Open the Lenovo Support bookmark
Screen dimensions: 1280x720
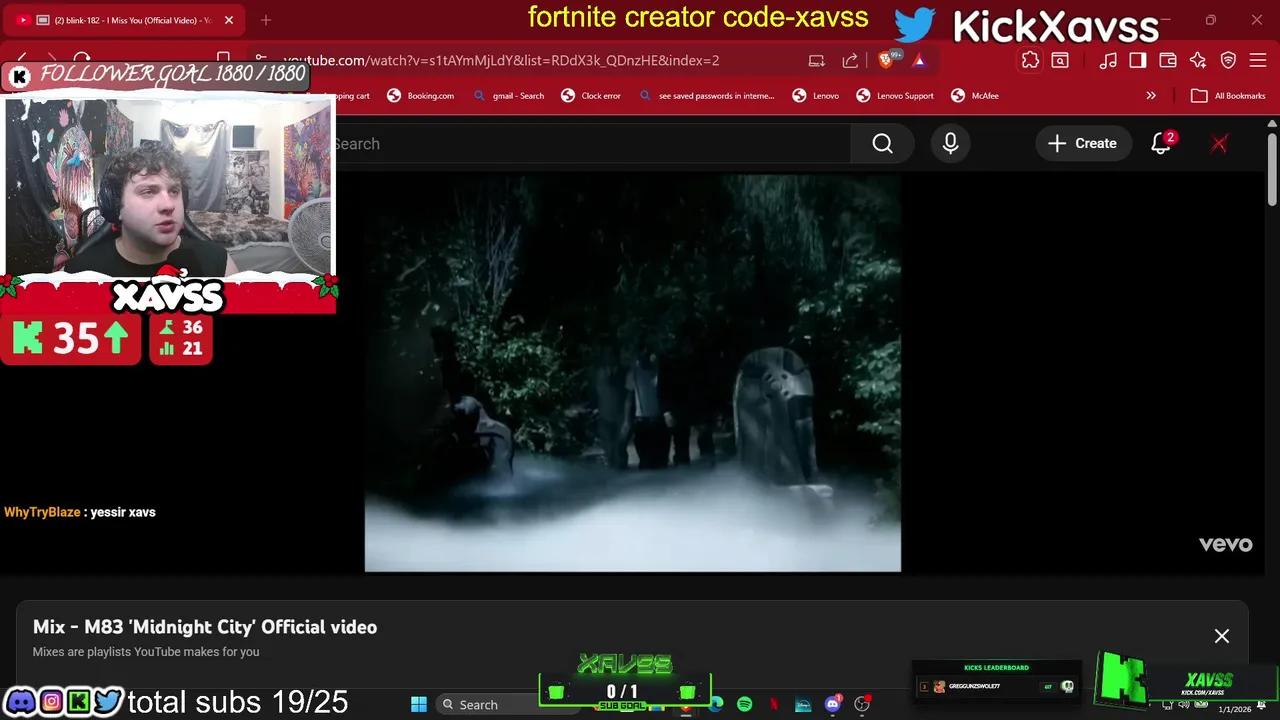tap(895, 96)
